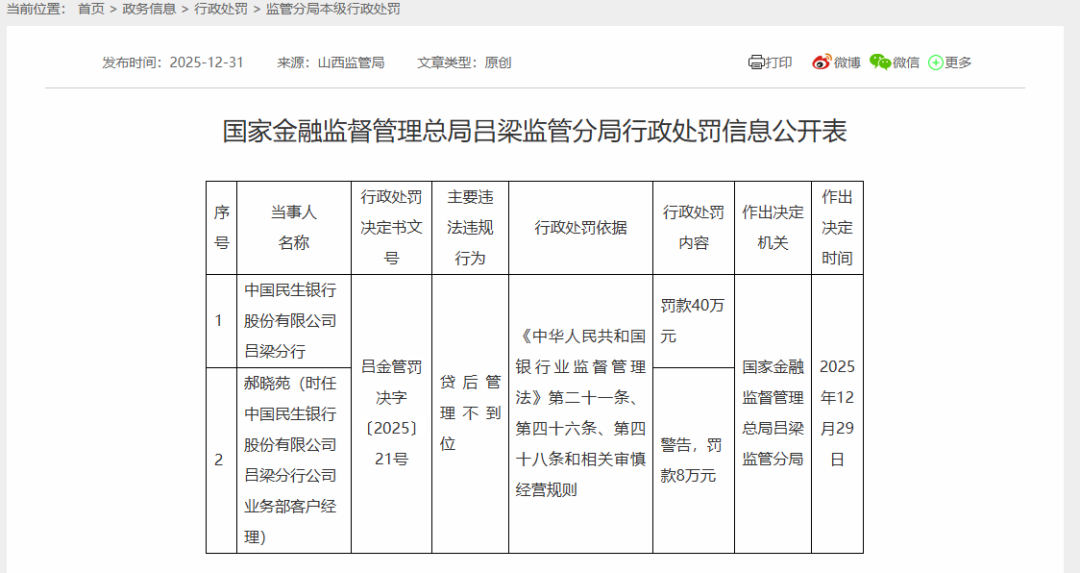This screenshot has width=1080, height=573.
Task: Click row number 2 cell
Action: [x=222, y=460]
